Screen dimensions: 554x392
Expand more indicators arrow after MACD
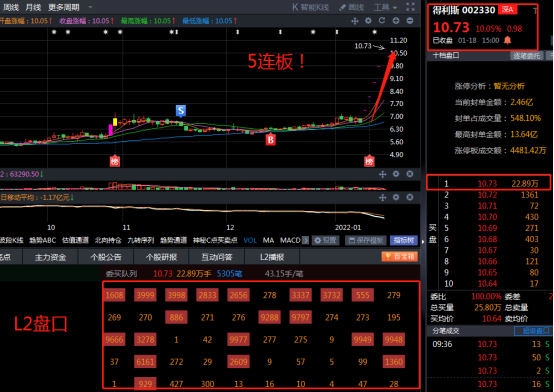[x=306, y=240]
